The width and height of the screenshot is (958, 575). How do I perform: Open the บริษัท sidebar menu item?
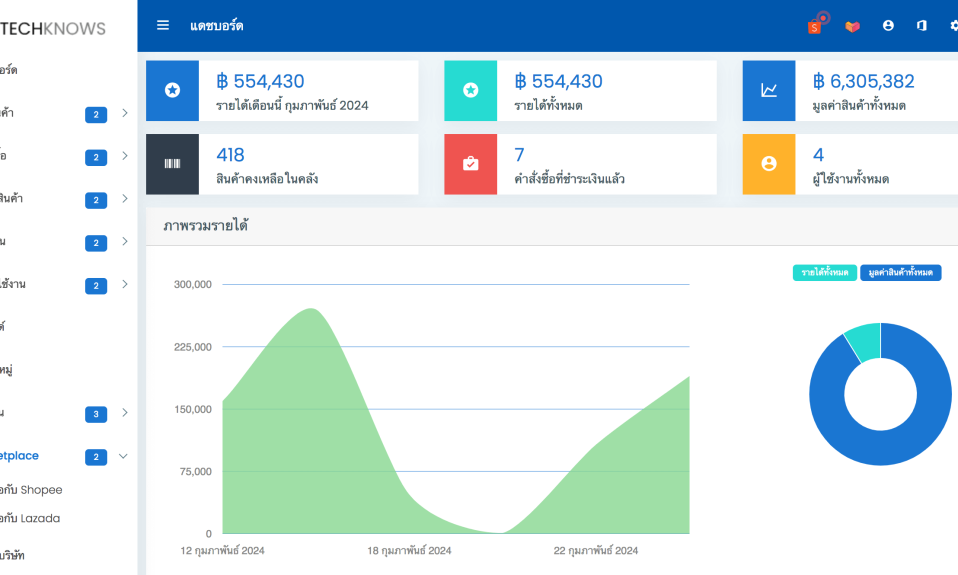(12, 555)
